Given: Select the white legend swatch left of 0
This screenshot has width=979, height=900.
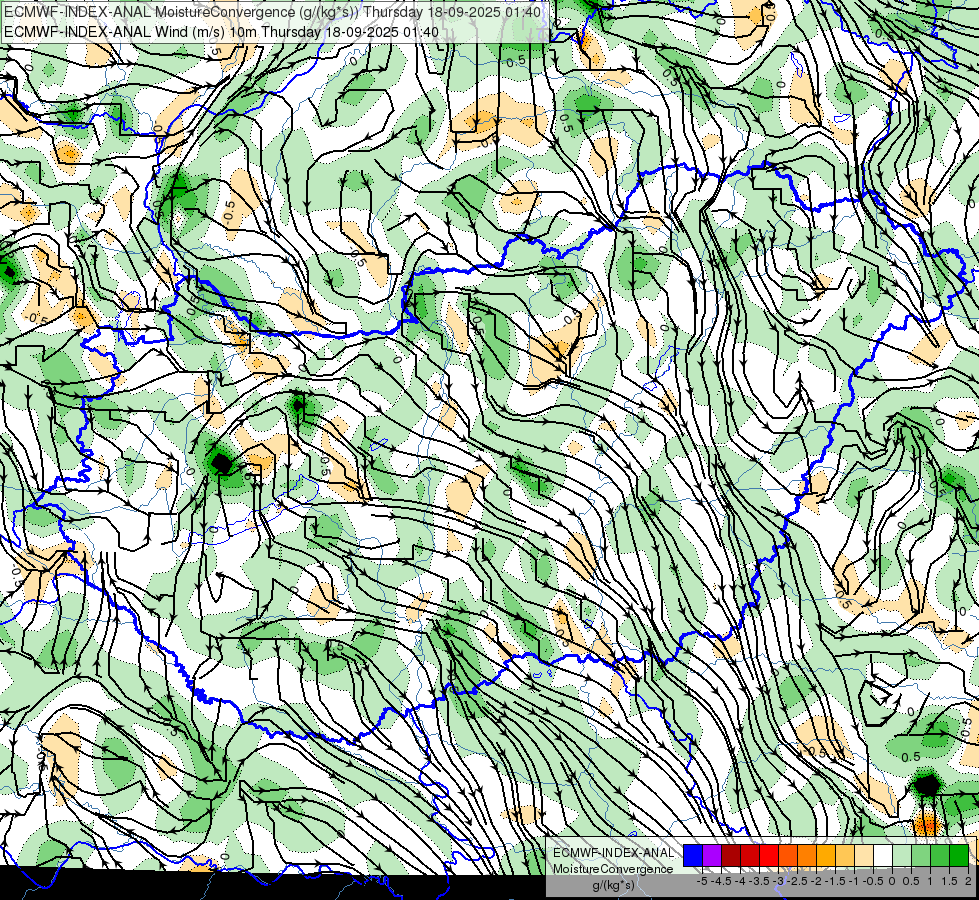Looking at the screenshot, I should pyautogui.click(x=882, y=856).
